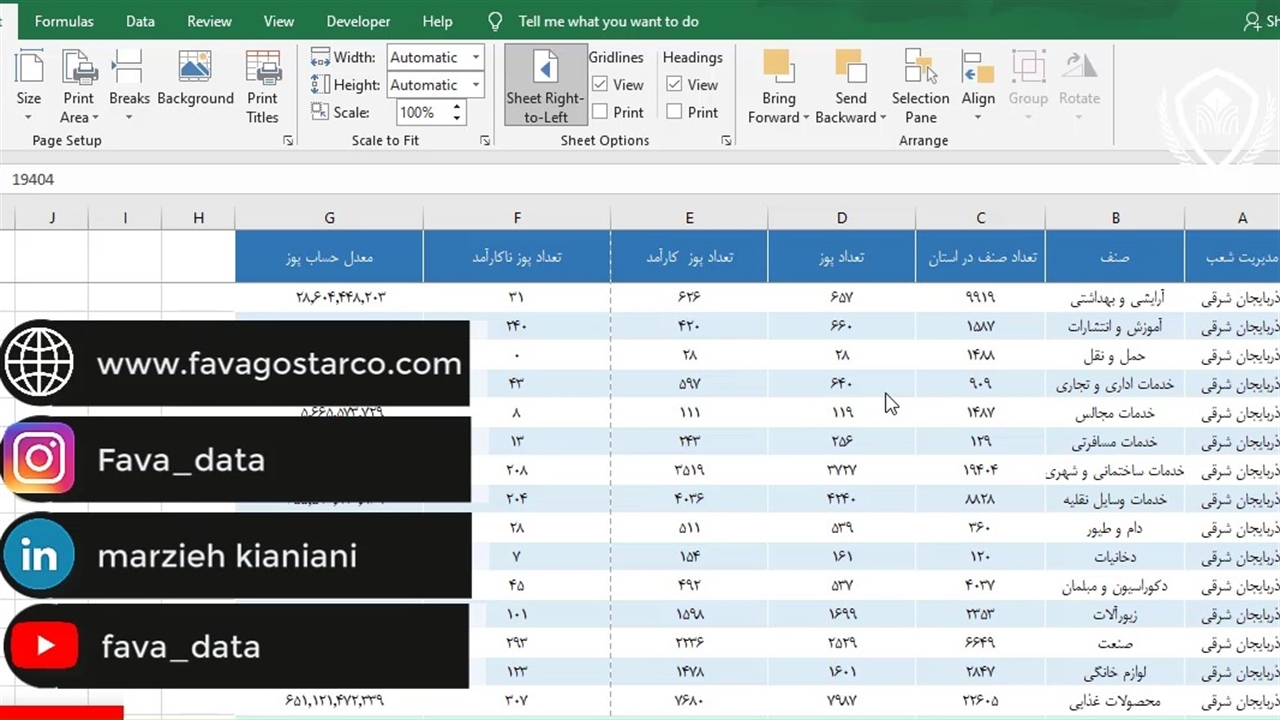The height and width of the screenshot is (720, 1280).
Task: Open the Developer ribbon tab
Action: (x=358, y=21)
